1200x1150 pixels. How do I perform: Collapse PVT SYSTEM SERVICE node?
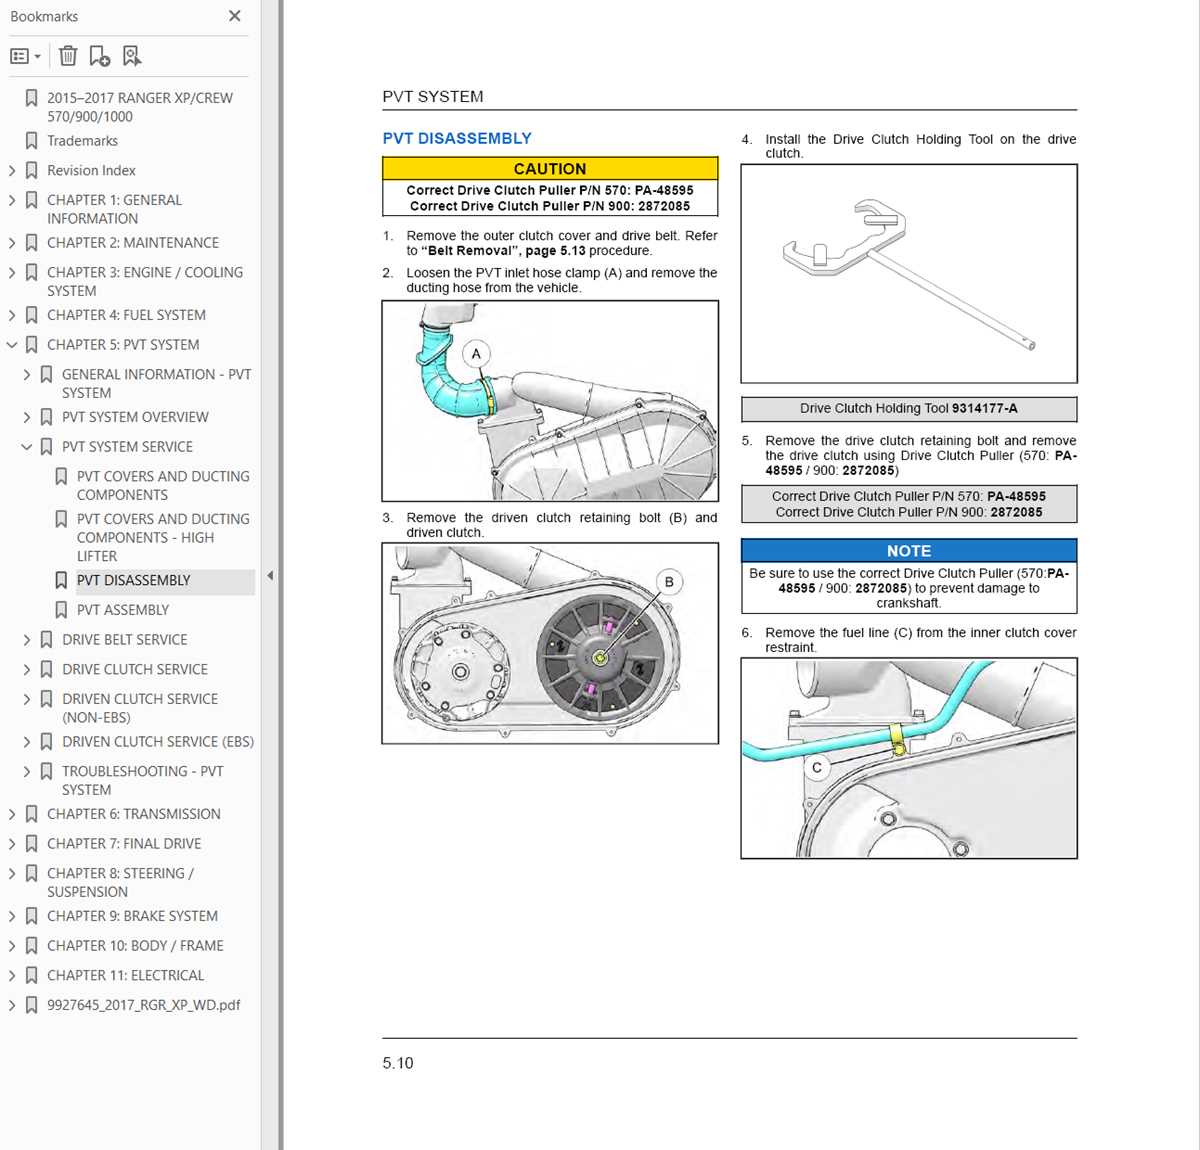[27, 447]
